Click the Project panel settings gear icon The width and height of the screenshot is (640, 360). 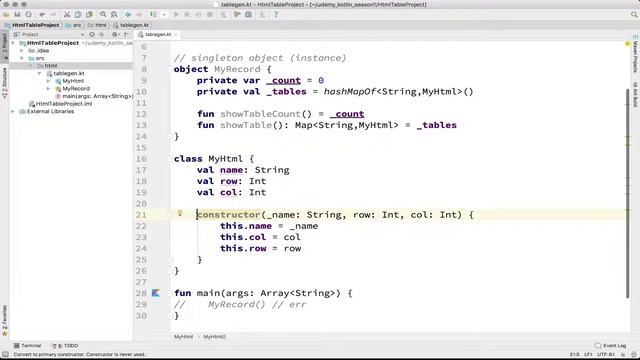pos(115,35)
